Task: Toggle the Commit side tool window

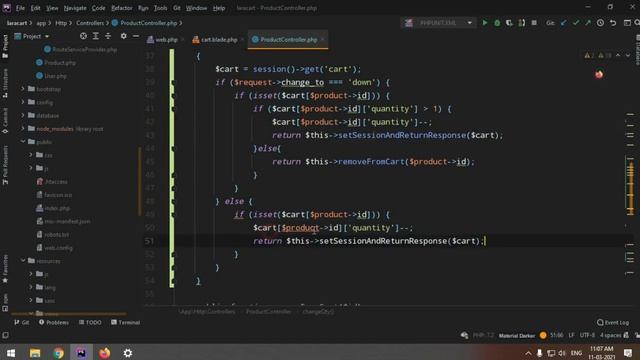Action: click(x=5, y=121)
